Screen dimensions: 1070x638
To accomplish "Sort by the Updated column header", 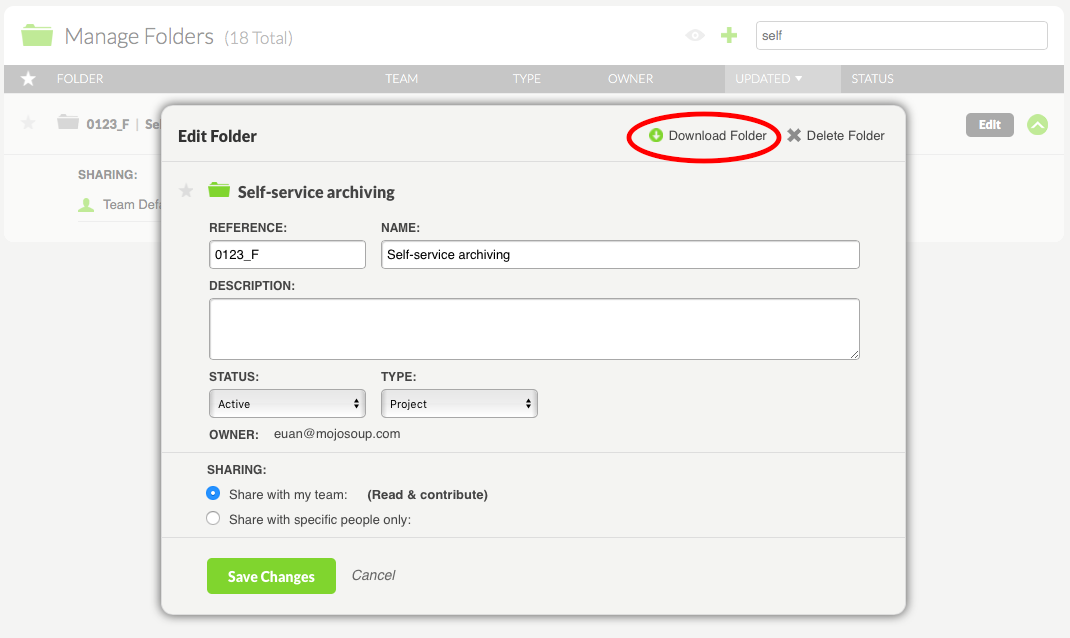I will point(768,79).
